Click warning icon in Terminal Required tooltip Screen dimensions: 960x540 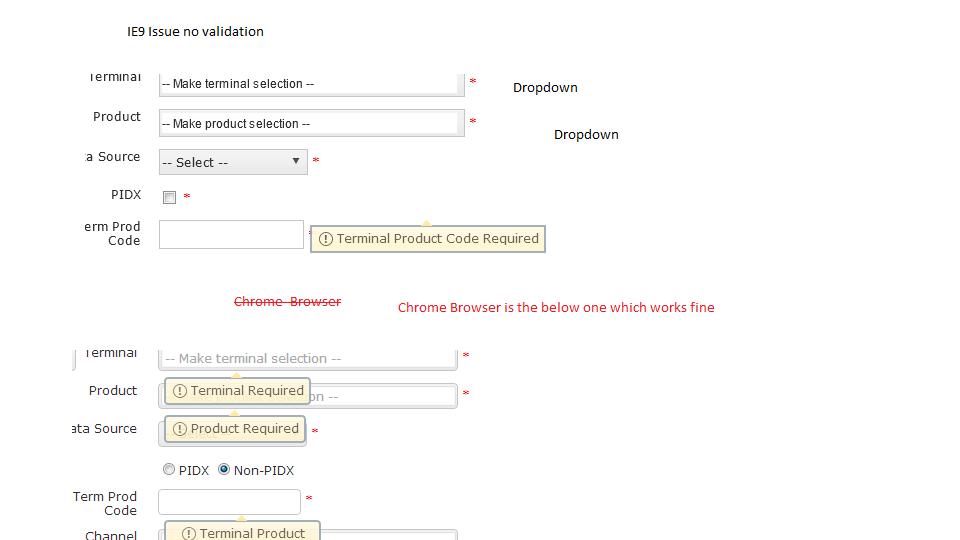click(x=180, y=391)
